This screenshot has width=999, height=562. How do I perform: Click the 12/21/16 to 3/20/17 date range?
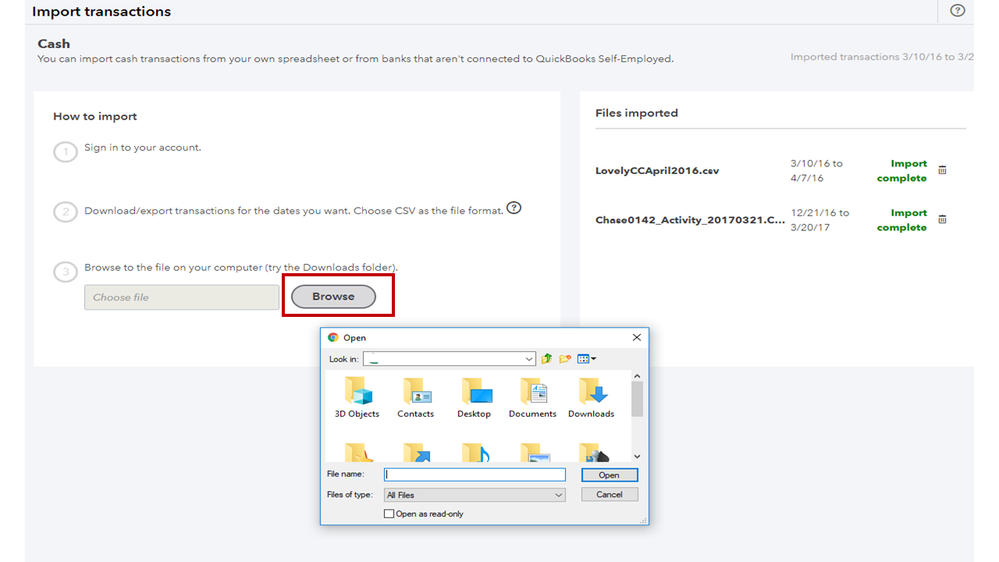(819, 220)
